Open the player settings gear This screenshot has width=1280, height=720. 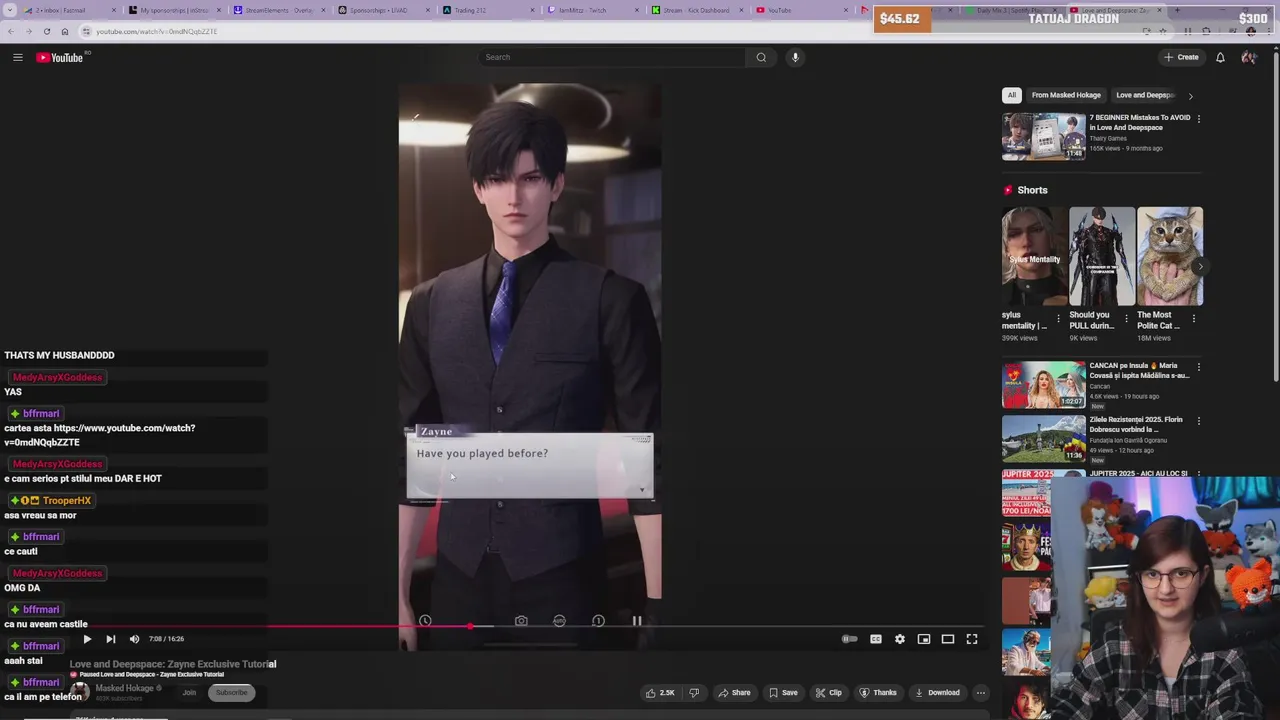[x=900, y=639]
